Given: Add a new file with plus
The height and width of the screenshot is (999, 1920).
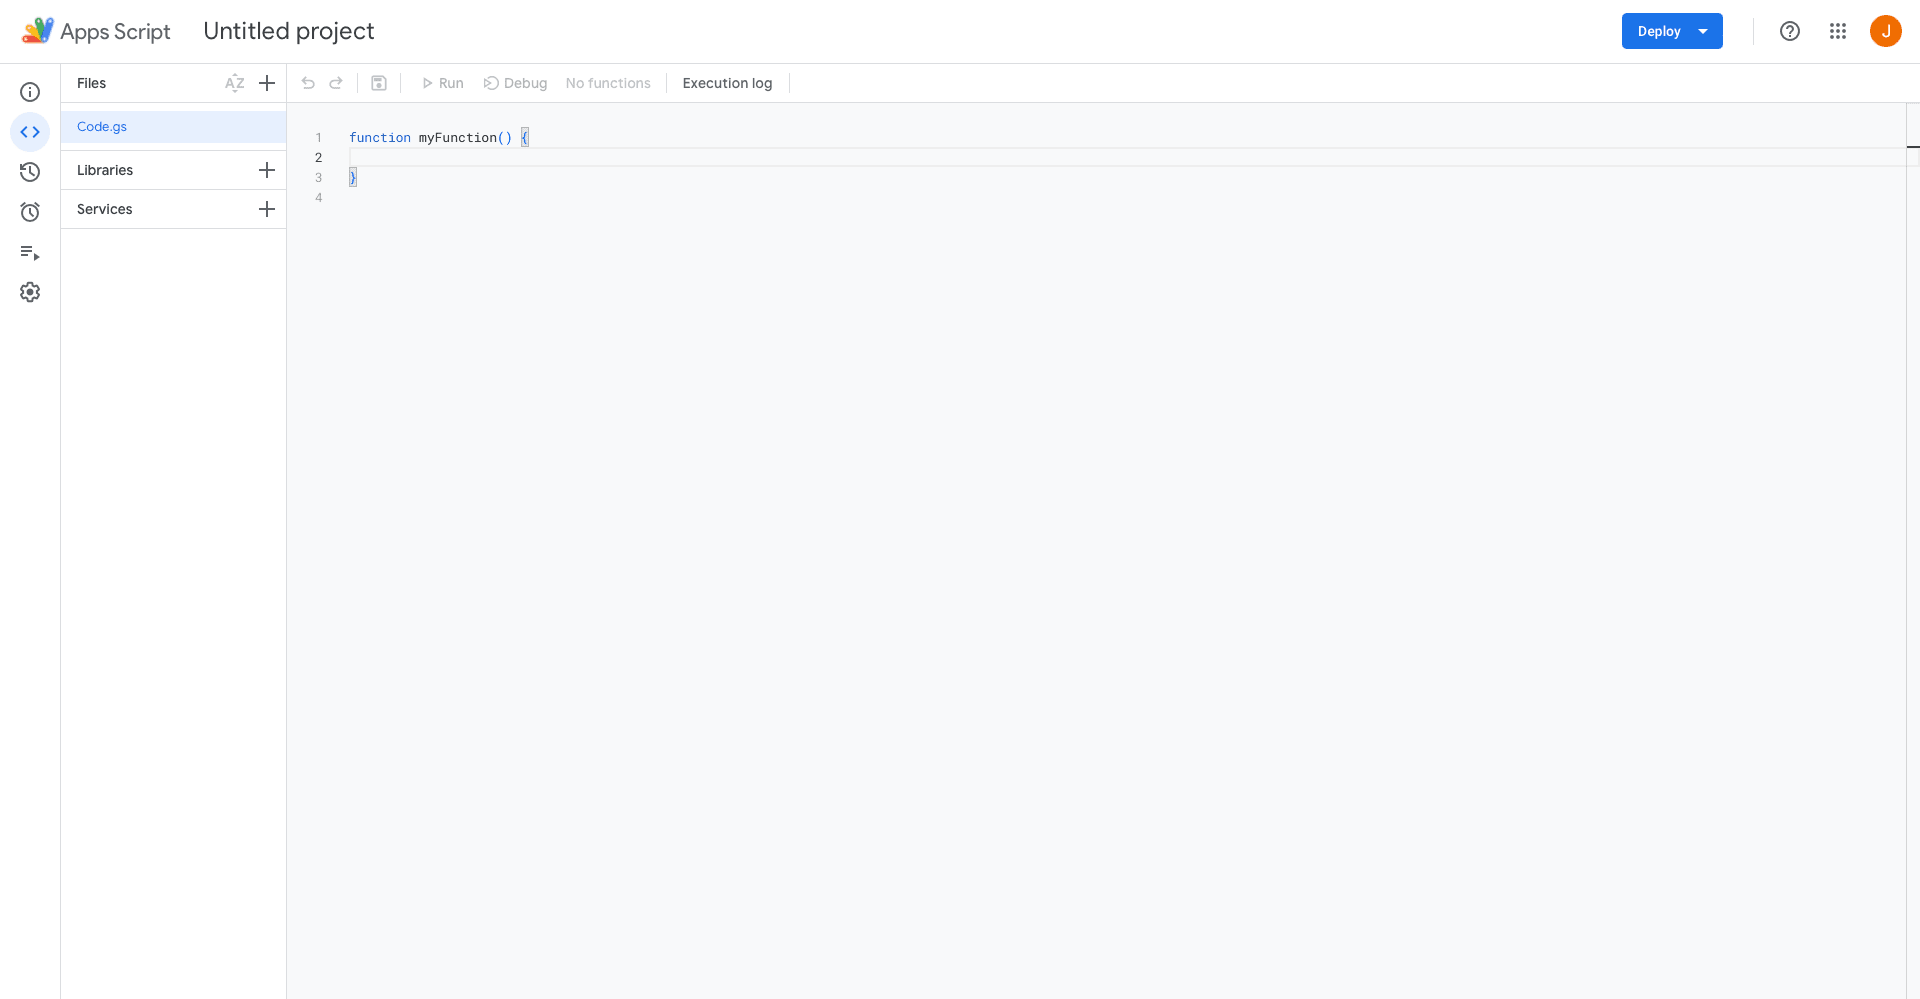Looking at the screenshot, I should click(x=267, y=83).
